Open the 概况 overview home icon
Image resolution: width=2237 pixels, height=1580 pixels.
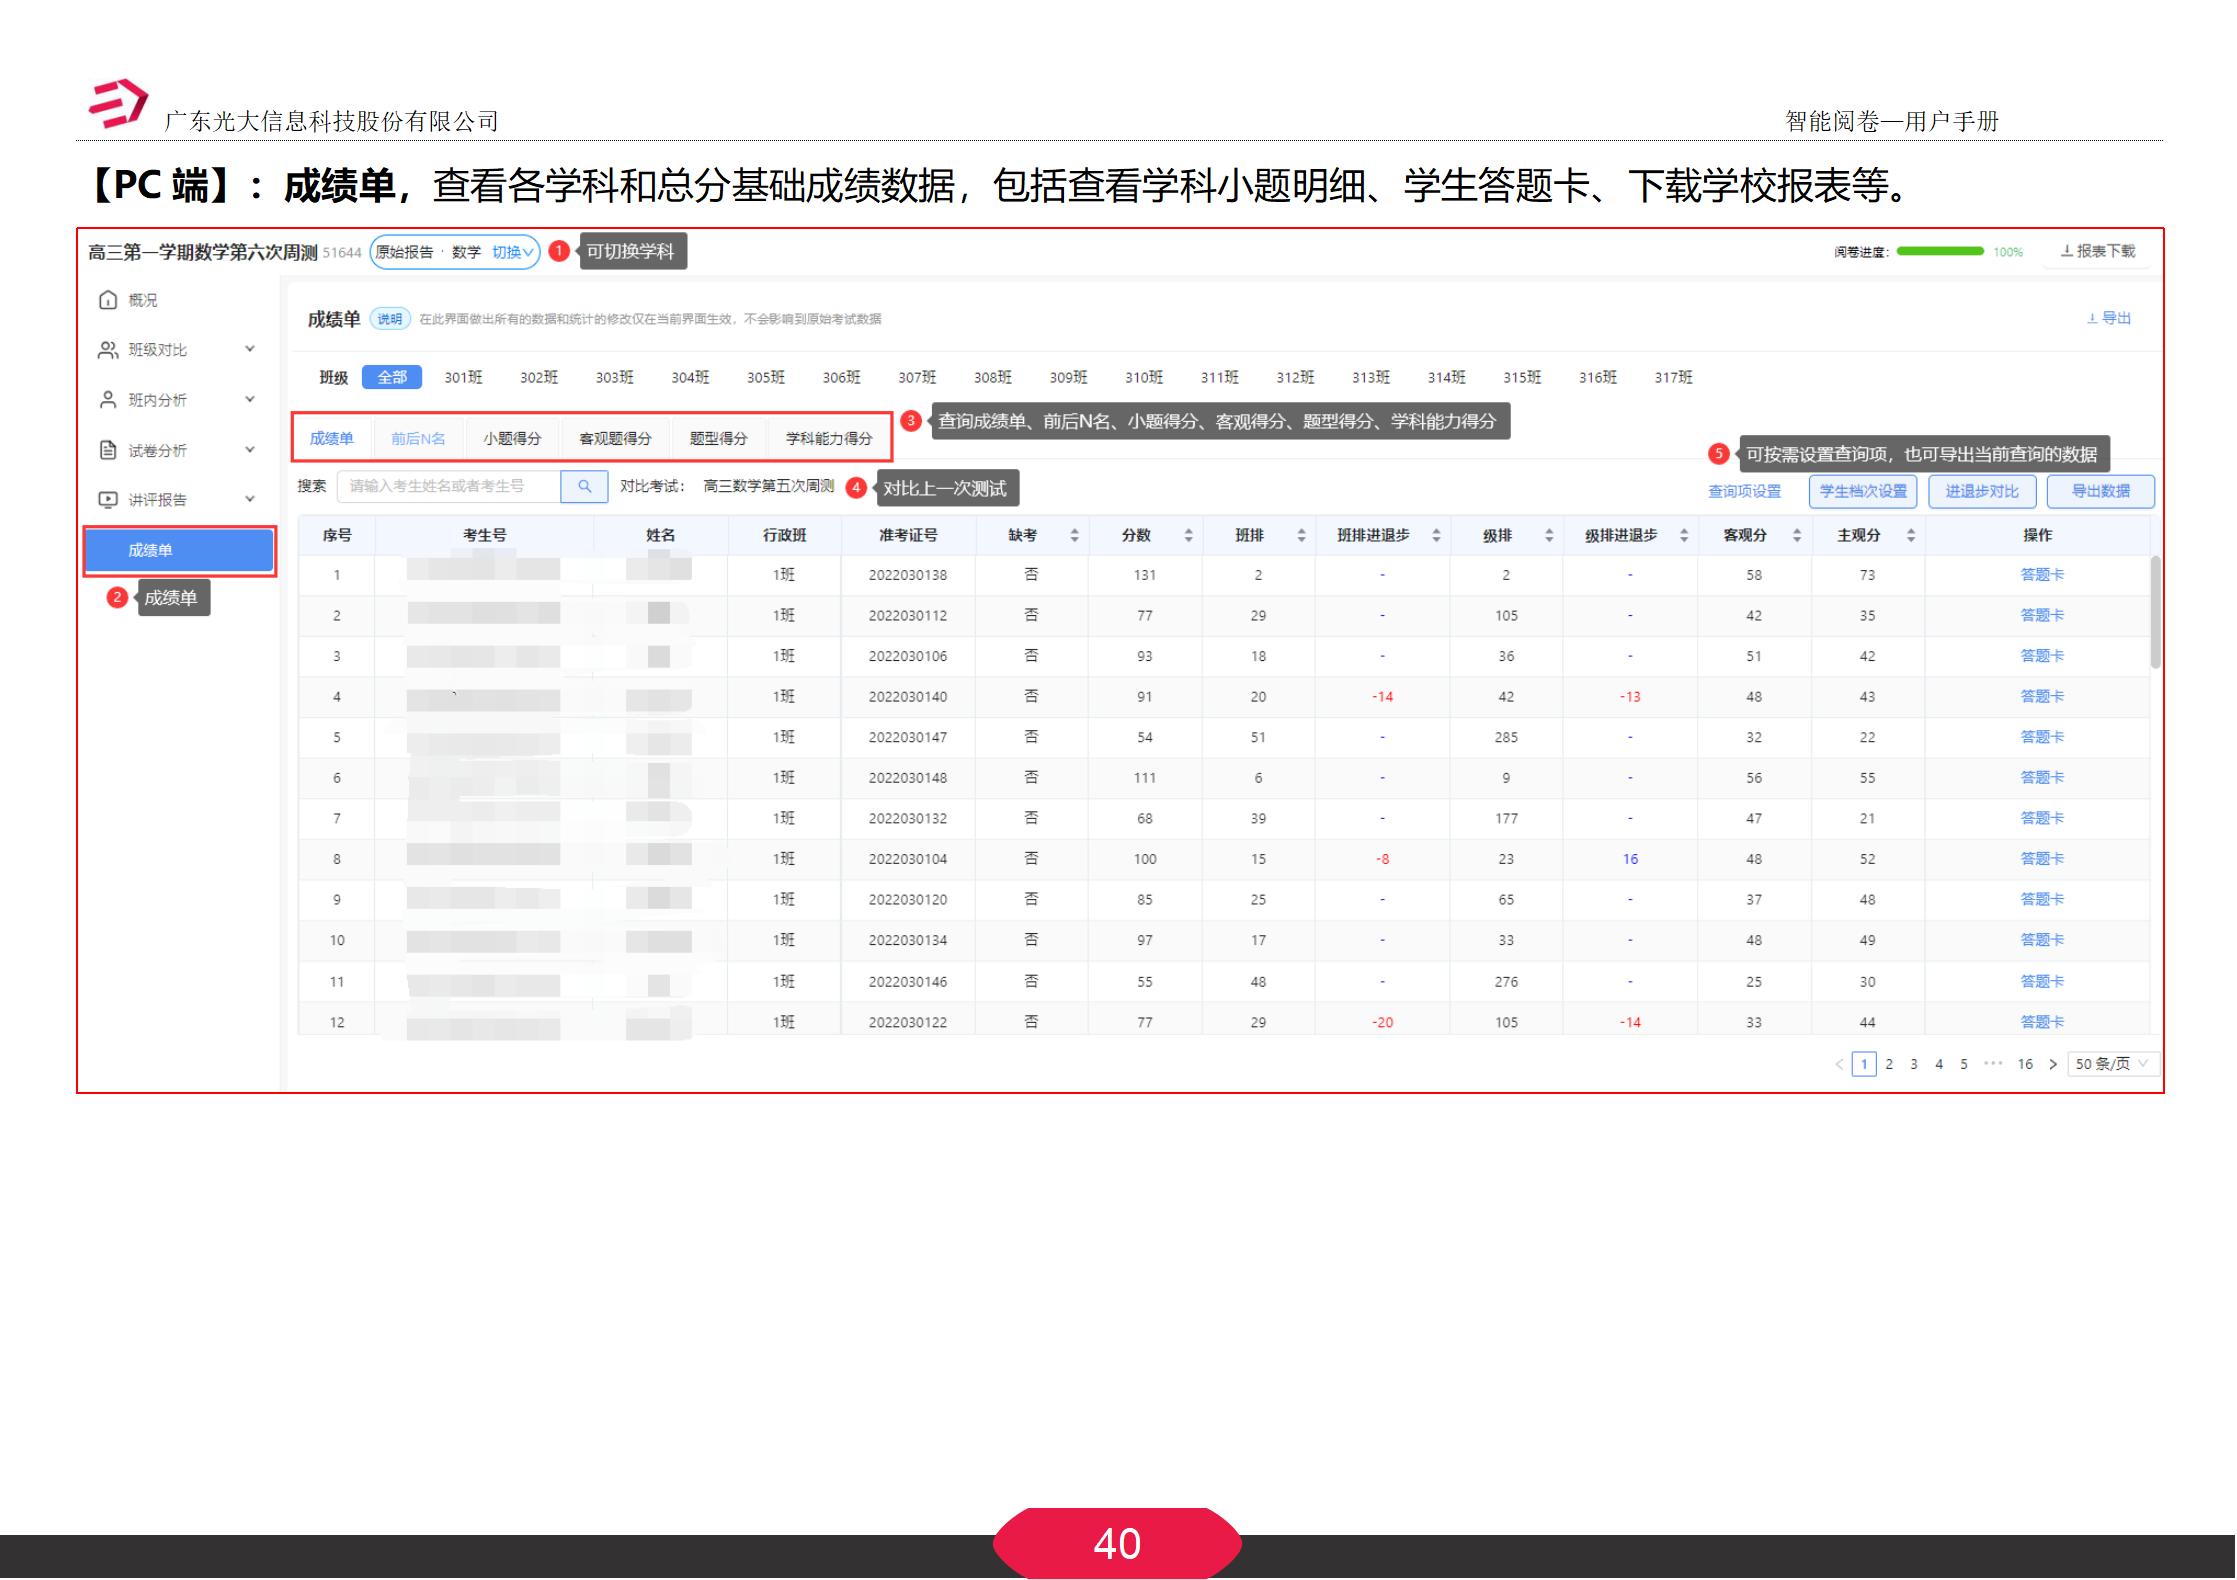(x=107, y=299)
